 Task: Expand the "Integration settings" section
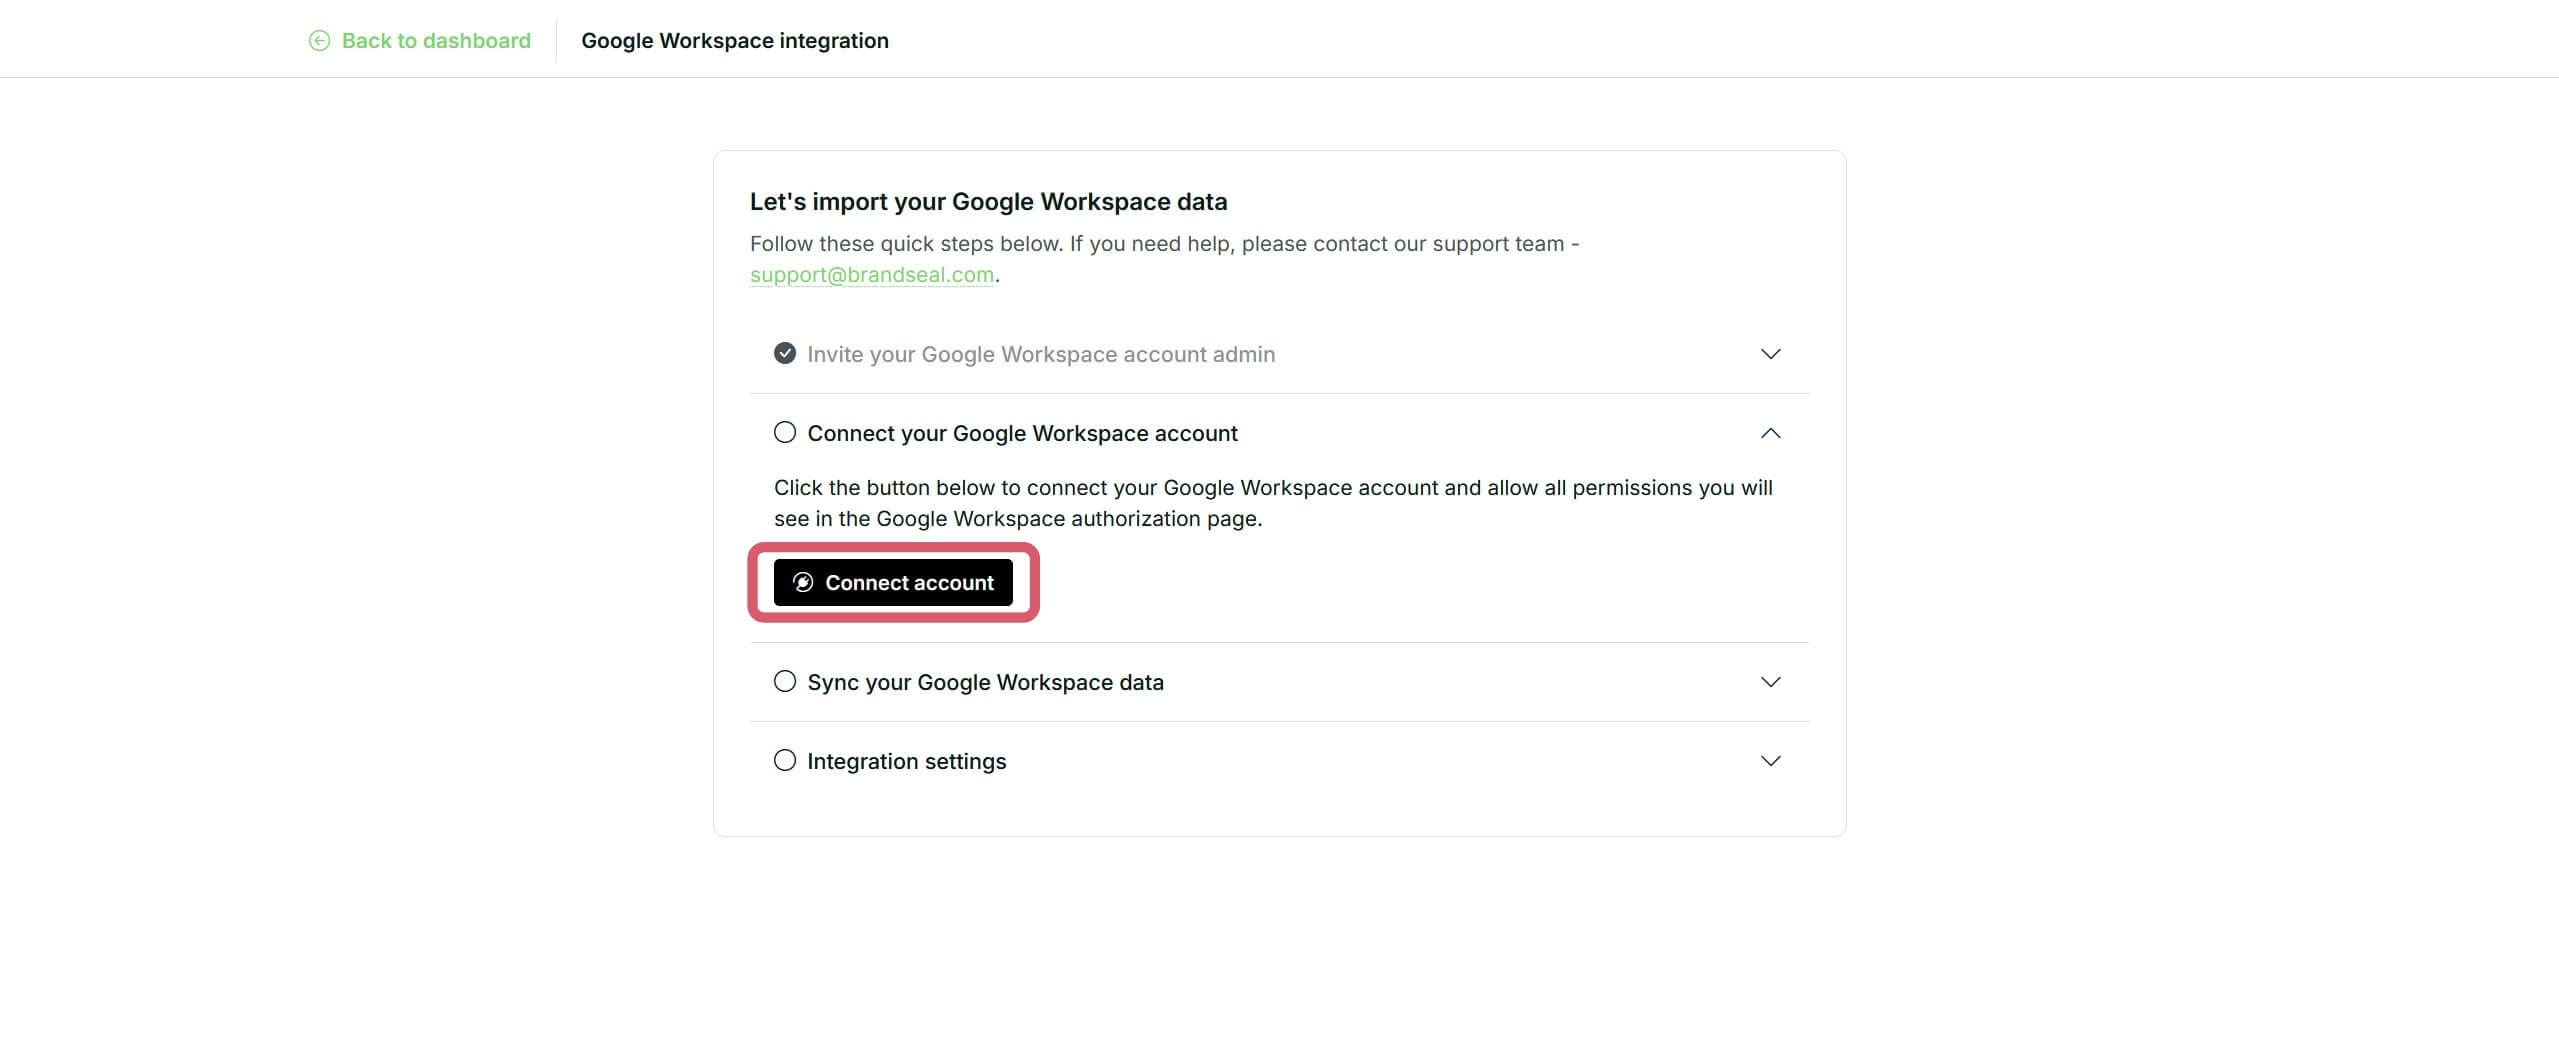coord(1770,760)
